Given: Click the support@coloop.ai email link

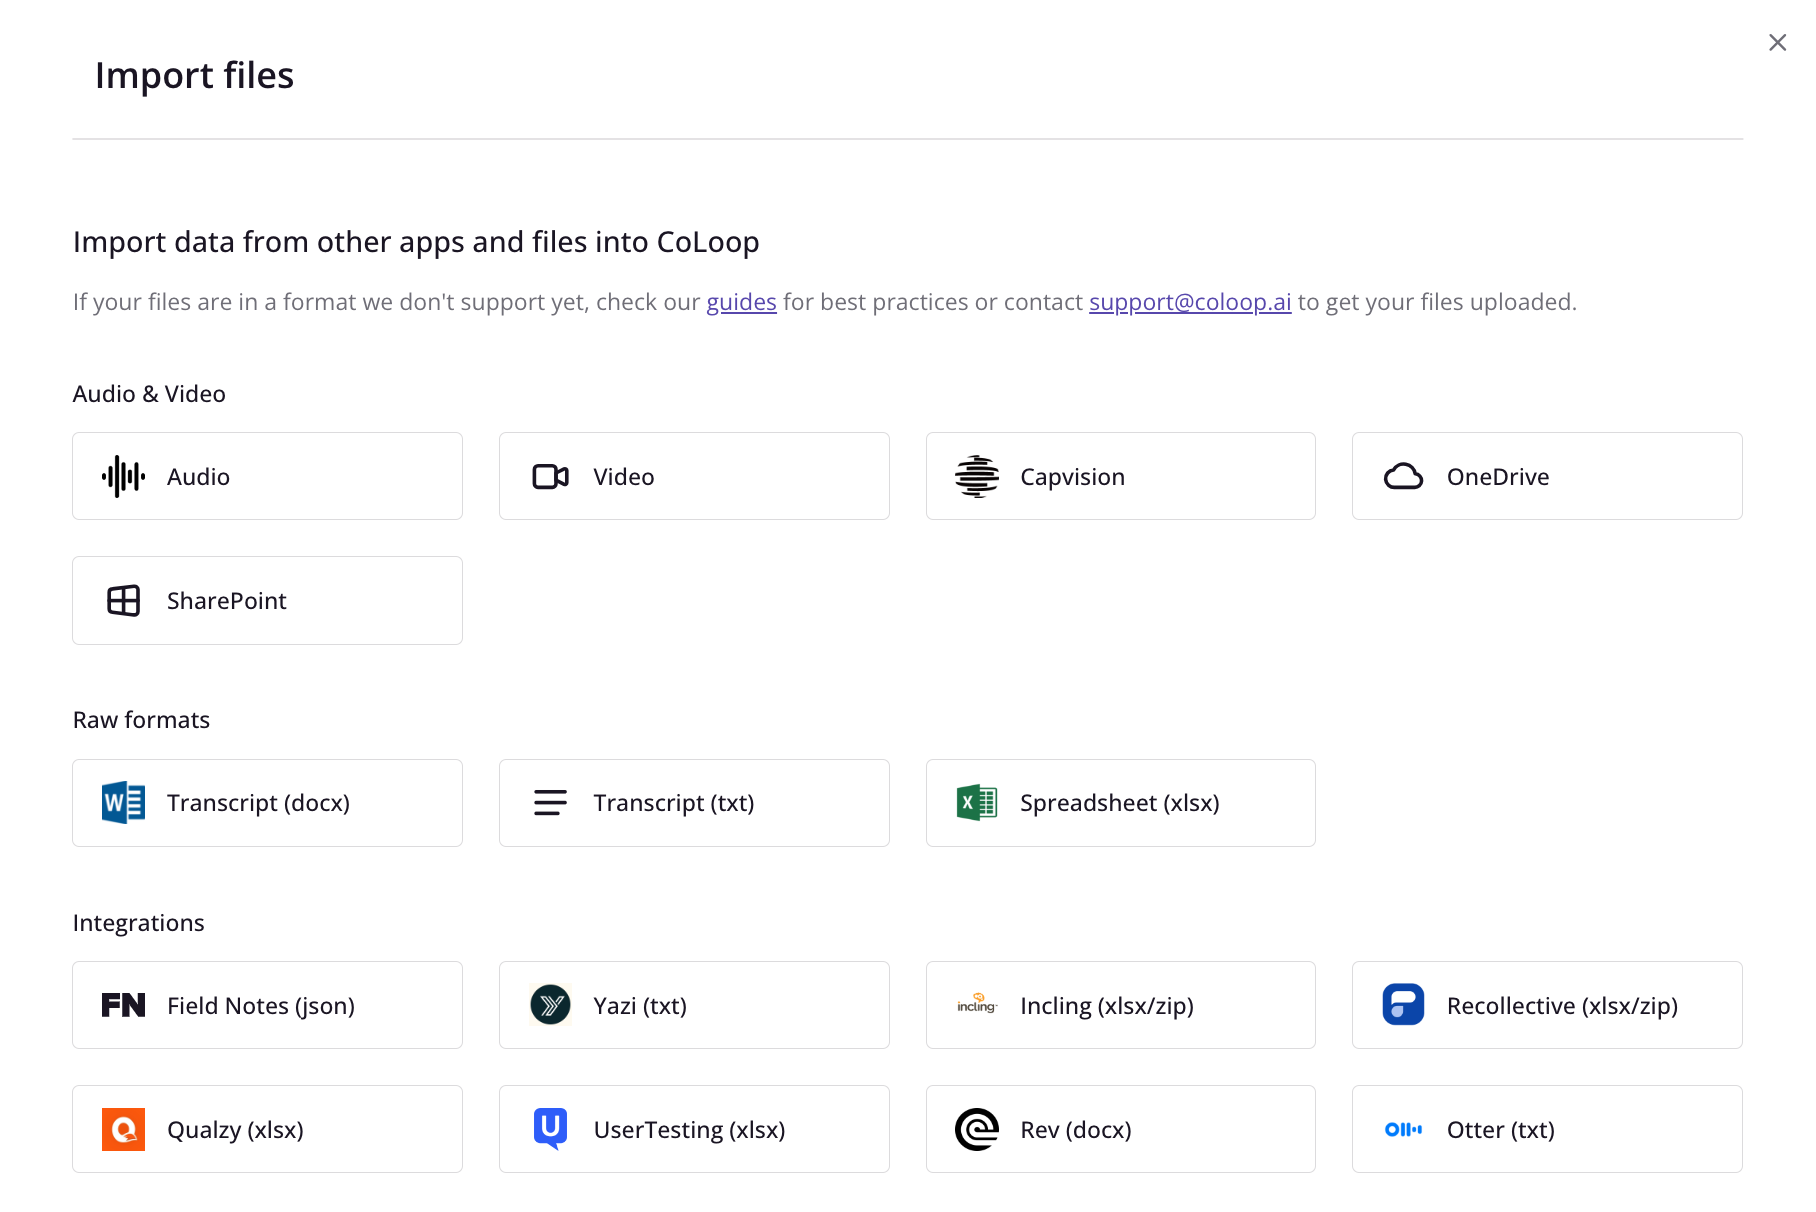Looking at the screenshot, I should [x=1190, y=302].
